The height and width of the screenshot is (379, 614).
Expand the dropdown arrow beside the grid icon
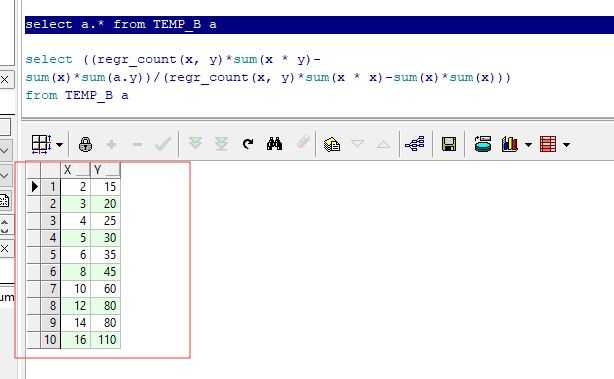click(59, 144)
